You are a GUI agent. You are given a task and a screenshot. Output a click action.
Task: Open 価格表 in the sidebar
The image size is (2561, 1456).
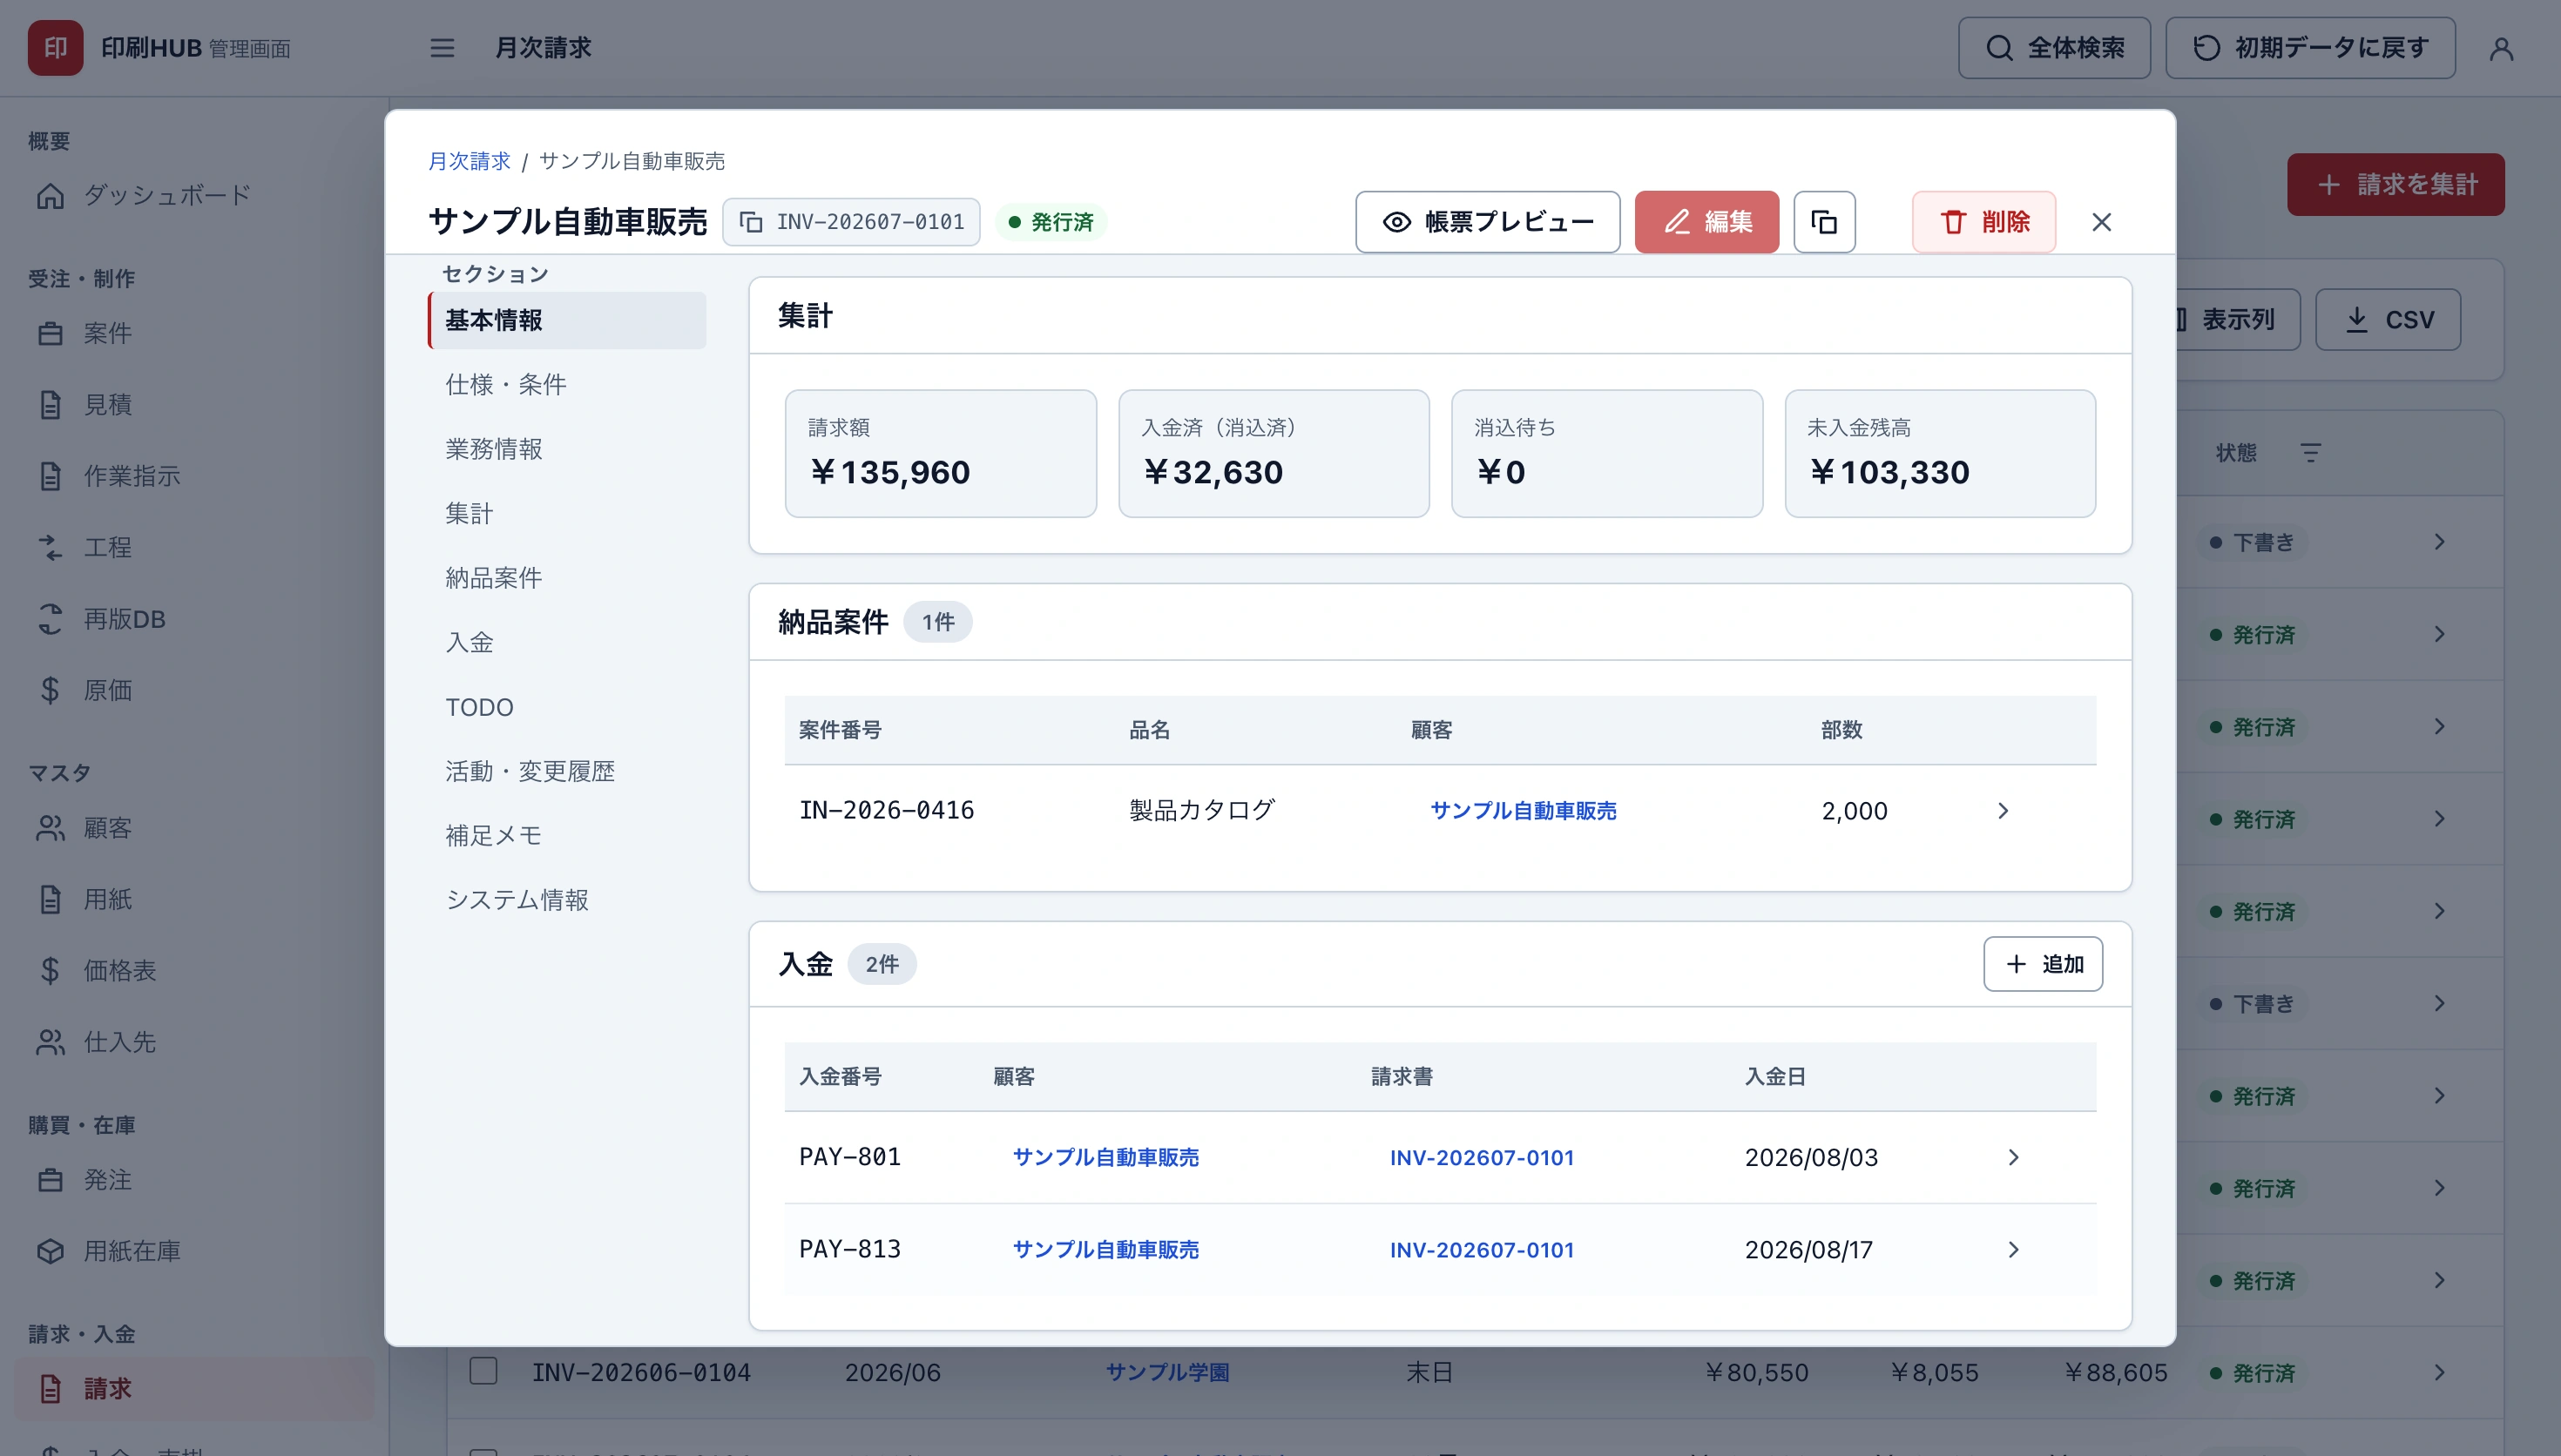pyautogui.click(x=194, y=970)
